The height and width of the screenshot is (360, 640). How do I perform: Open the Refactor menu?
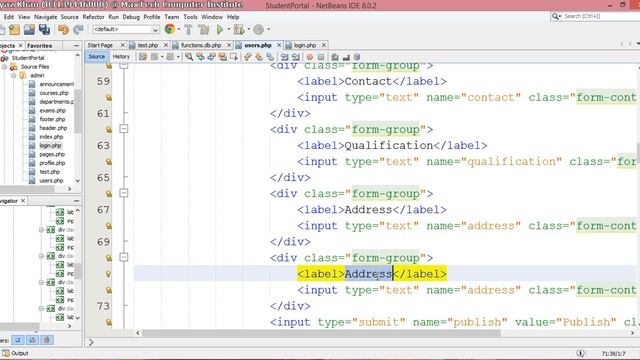[93, 17]
